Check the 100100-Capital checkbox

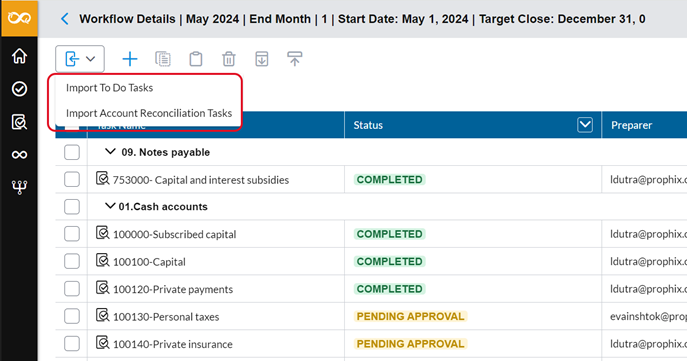72,262
